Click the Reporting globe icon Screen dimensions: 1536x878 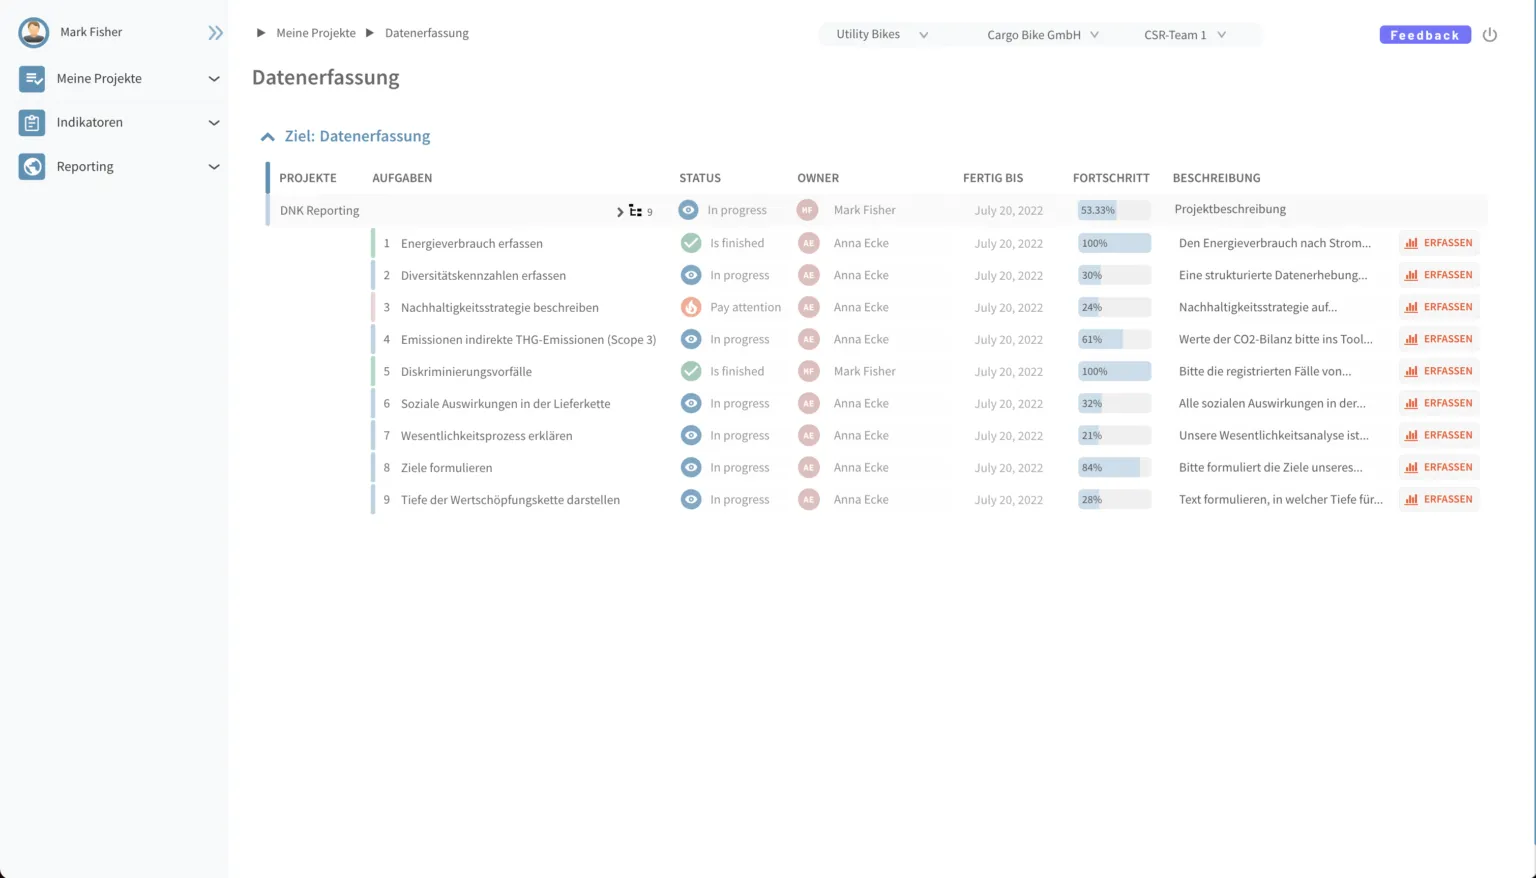click(x=32, y=166)
